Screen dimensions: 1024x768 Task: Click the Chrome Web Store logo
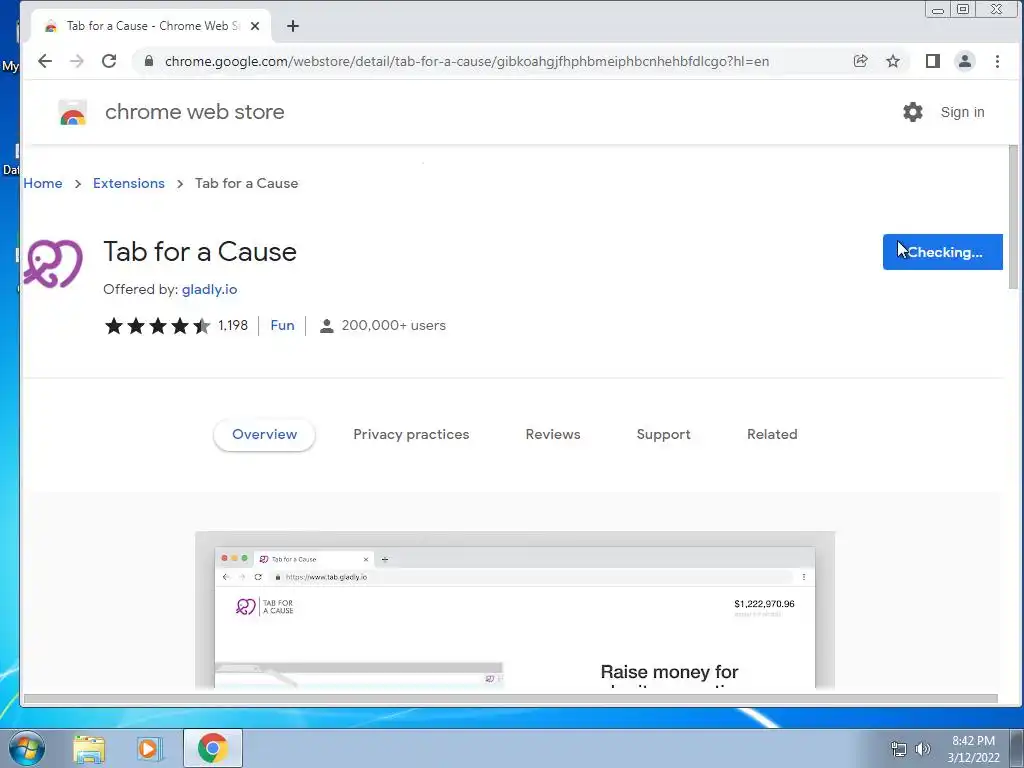[72, 112]
